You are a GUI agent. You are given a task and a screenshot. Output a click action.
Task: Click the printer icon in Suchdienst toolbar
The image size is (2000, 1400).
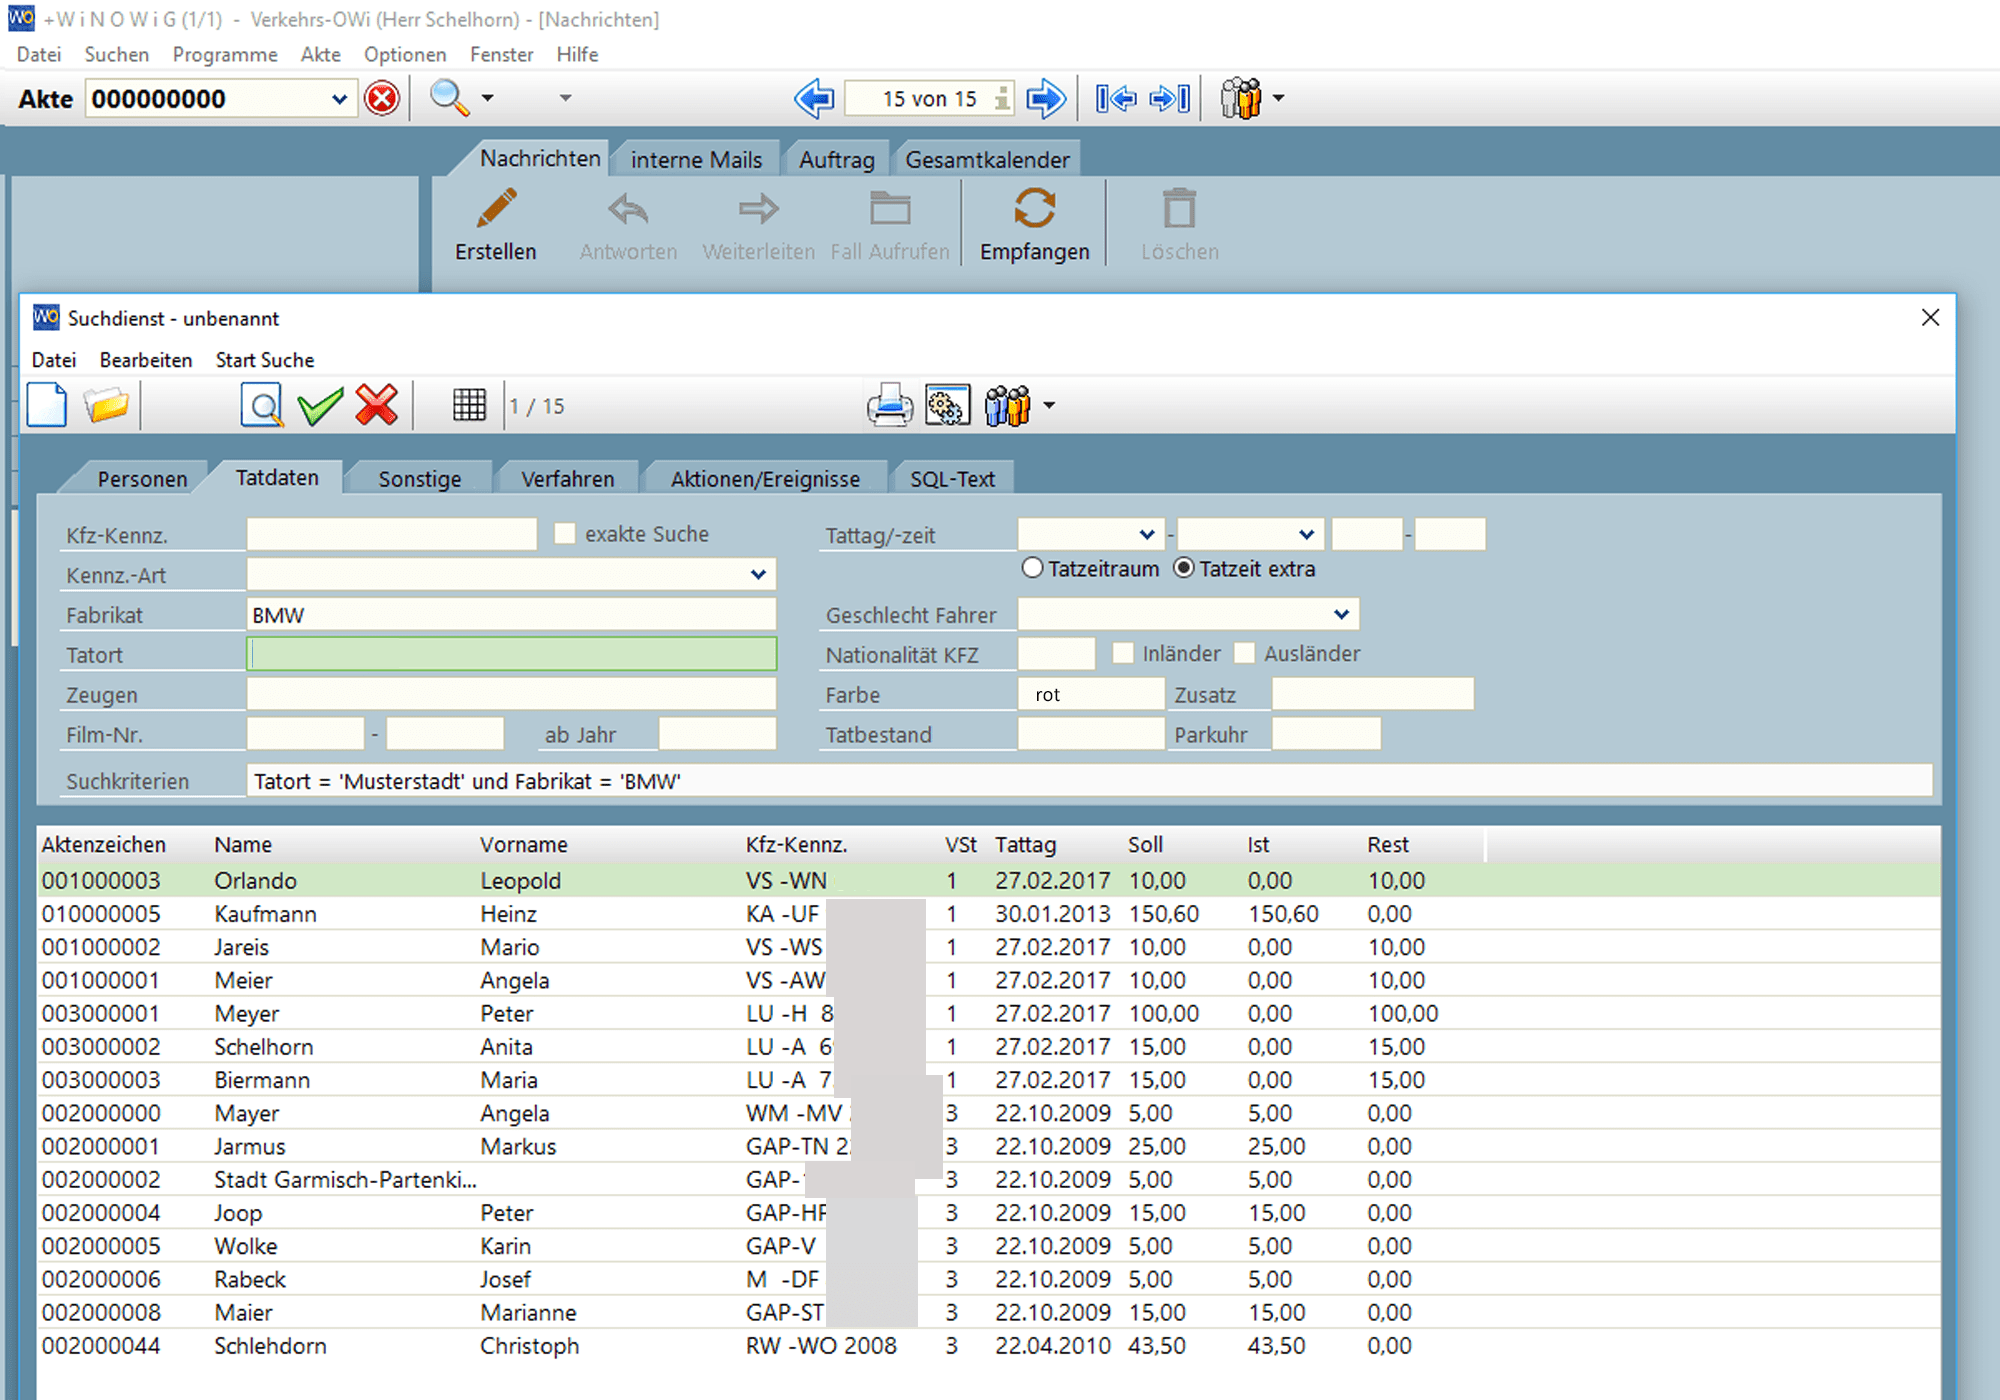pyautogui.click(x=889, y=406)
